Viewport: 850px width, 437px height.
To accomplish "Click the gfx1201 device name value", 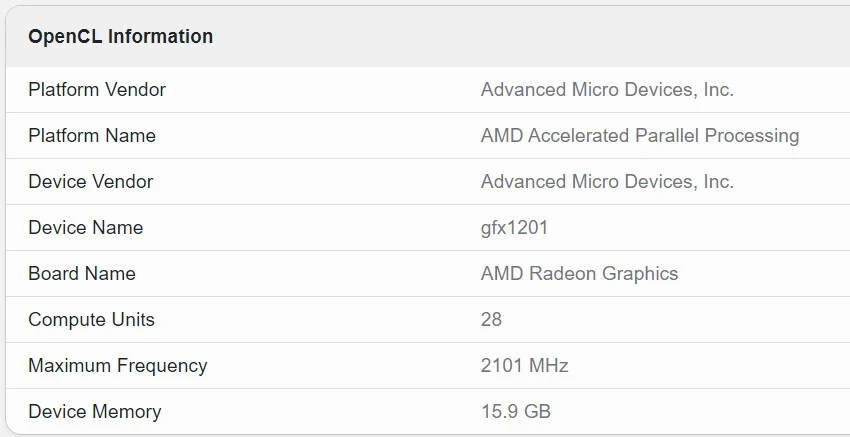I will pos(514,228).
